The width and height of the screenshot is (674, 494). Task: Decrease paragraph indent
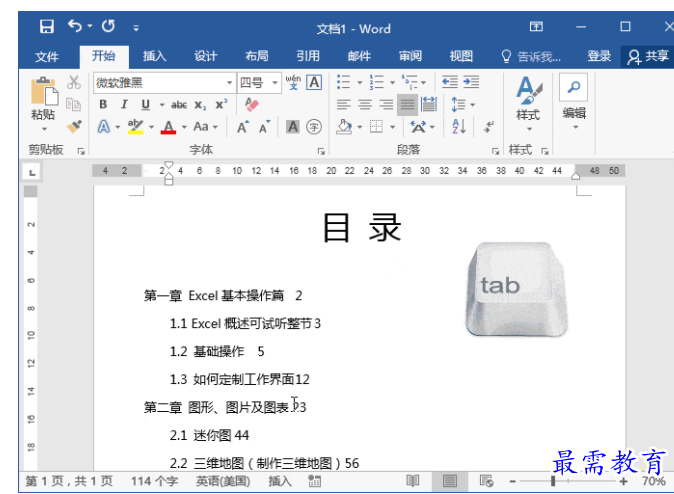coord(450,82)
